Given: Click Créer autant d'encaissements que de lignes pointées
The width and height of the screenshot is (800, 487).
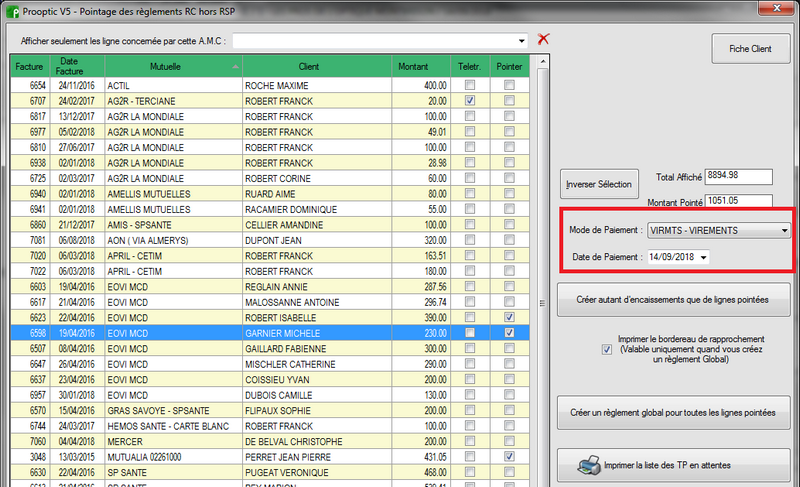Looking at the screenshot, I should pyautogui.click(x=673, y=300).
